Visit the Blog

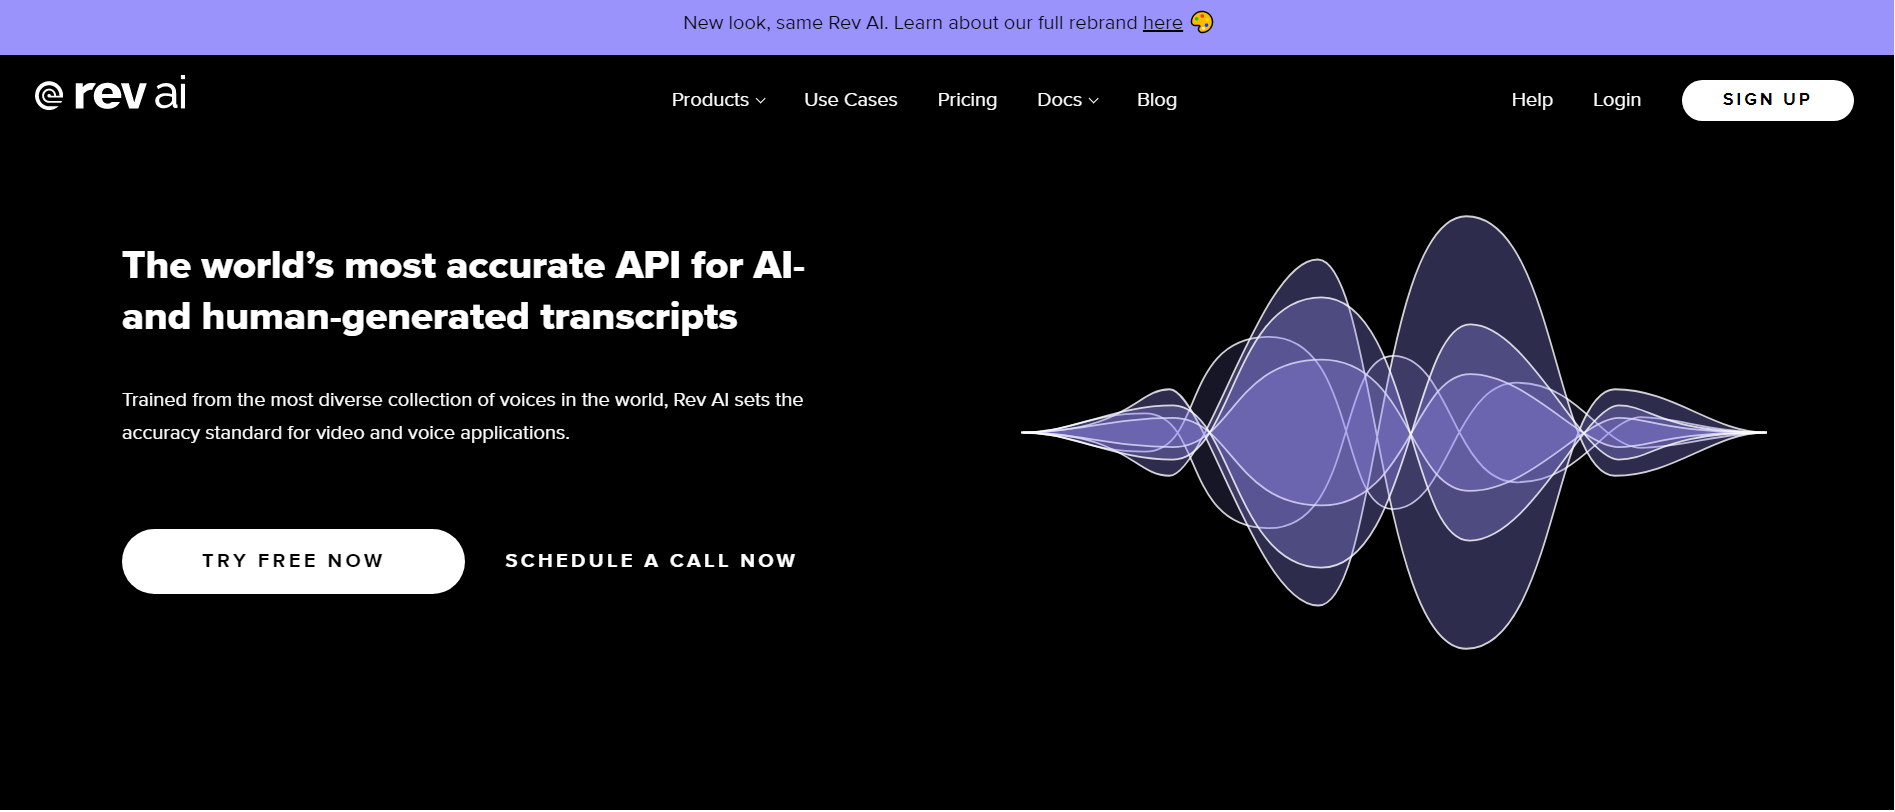pyautogui.click(x=1157, y=100)
